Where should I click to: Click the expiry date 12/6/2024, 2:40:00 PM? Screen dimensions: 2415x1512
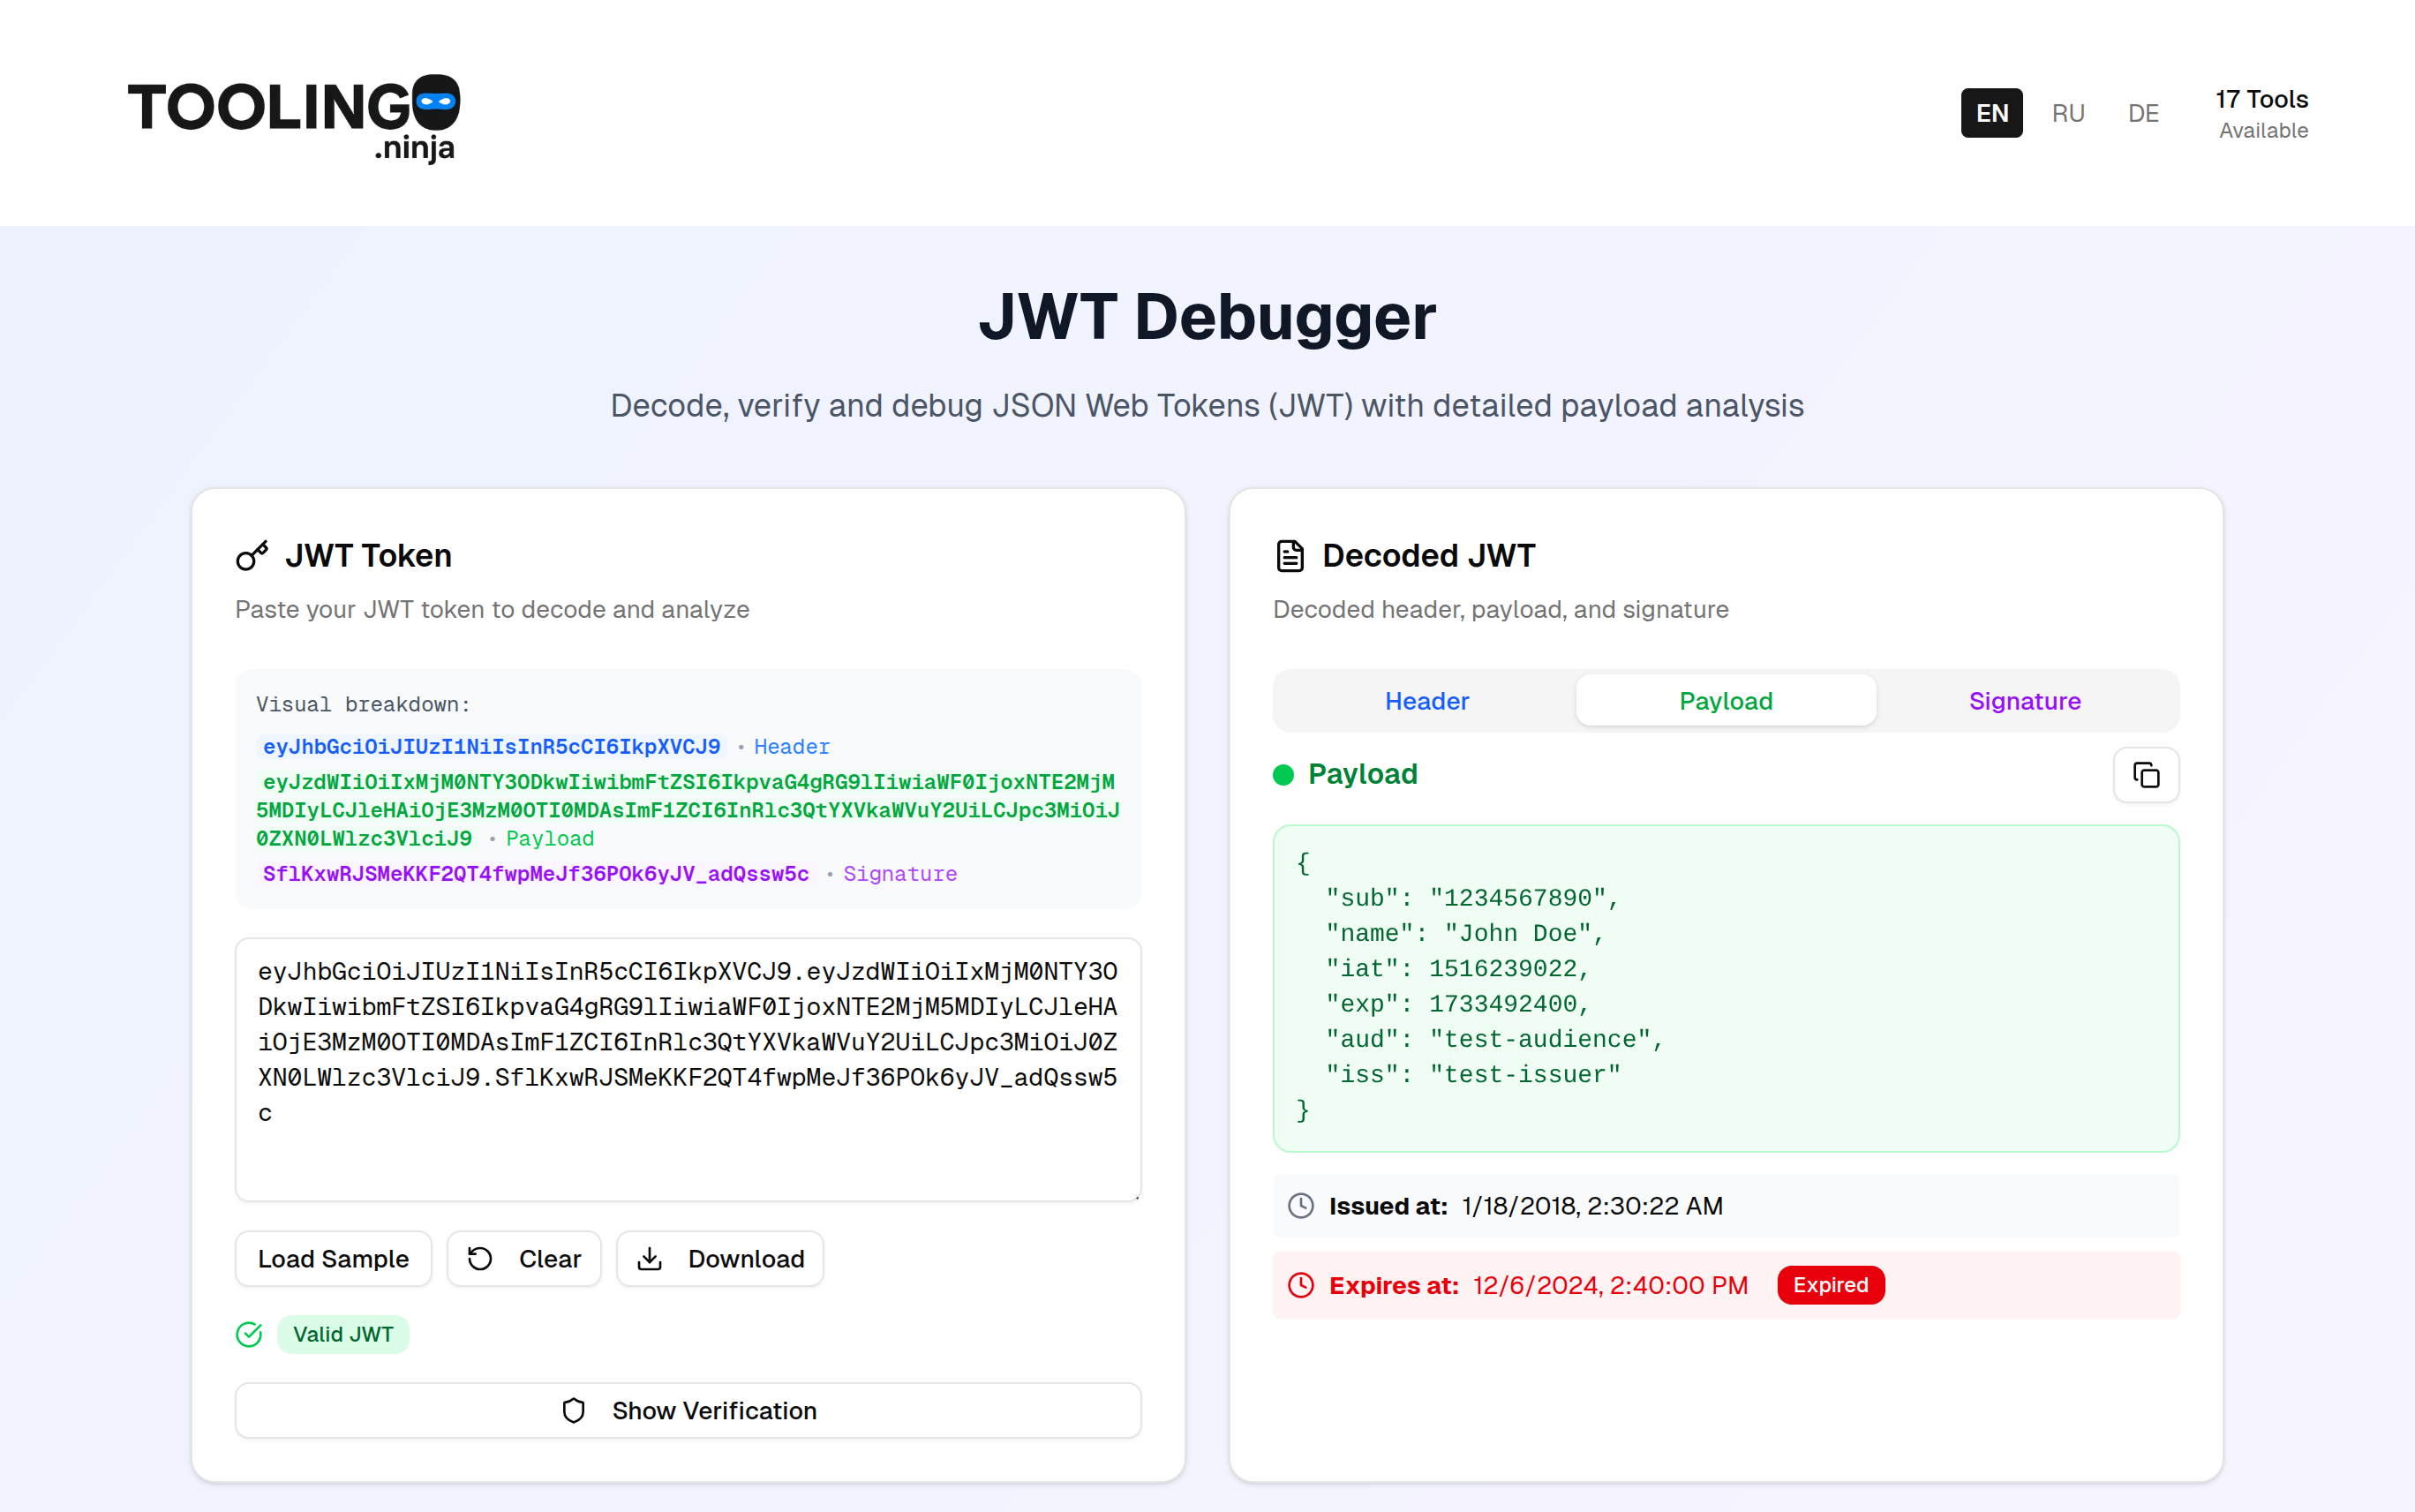1610,1285
